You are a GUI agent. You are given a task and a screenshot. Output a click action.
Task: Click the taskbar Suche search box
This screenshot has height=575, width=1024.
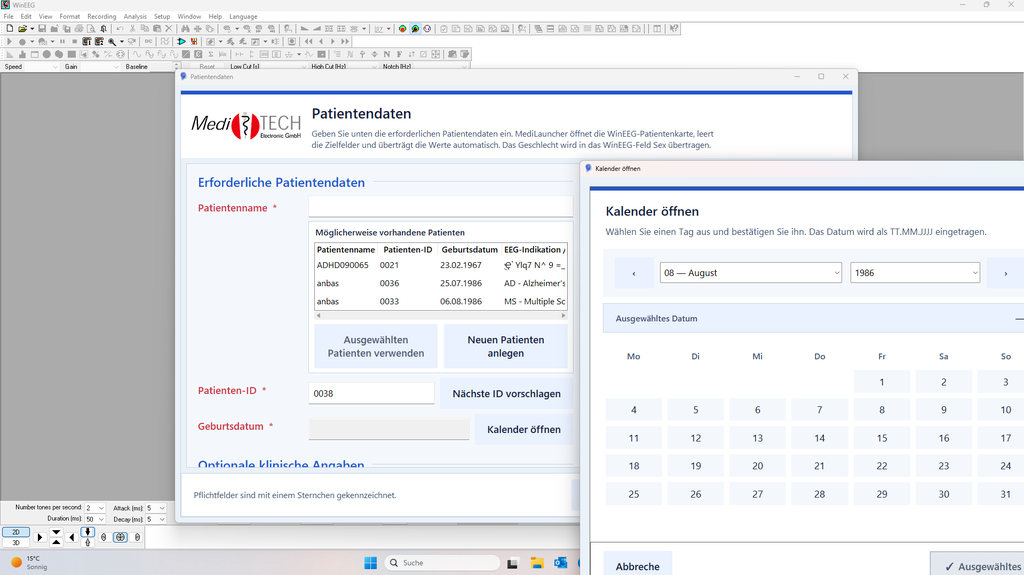[x=443, y=563]
